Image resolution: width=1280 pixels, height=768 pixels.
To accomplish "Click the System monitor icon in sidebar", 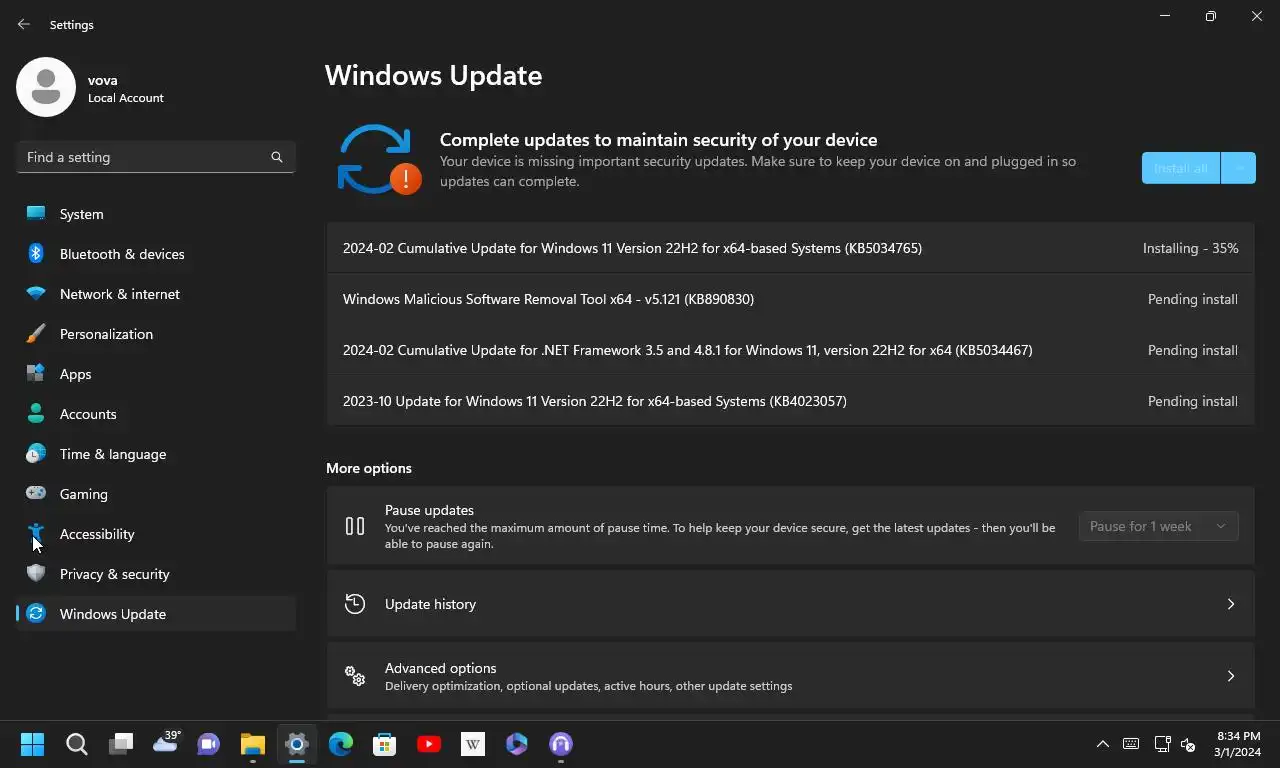I will click(36, 214).
